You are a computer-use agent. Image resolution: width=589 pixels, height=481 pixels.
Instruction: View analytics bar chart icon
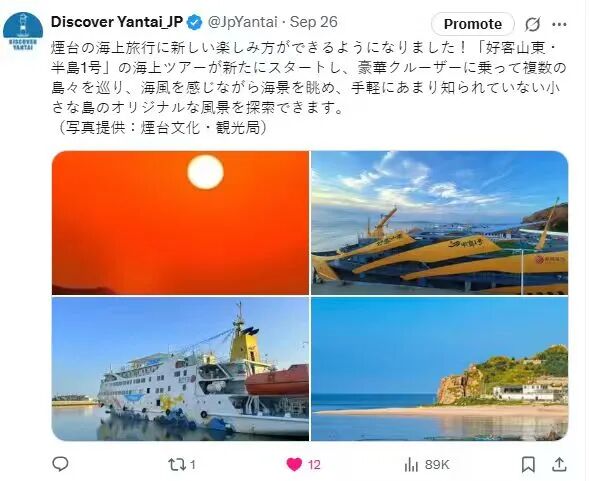(411, 465)
